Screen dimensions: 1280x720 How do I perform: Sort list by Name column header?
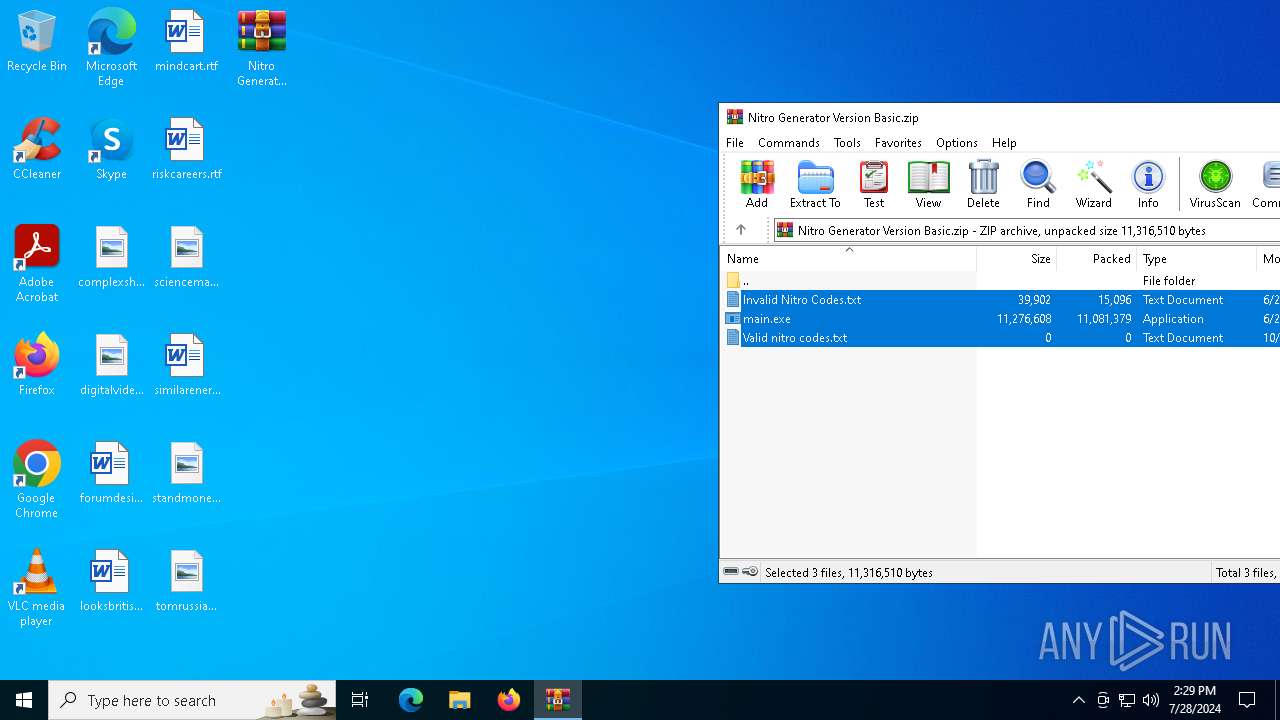pyautogui.click(x=848, y=259)
